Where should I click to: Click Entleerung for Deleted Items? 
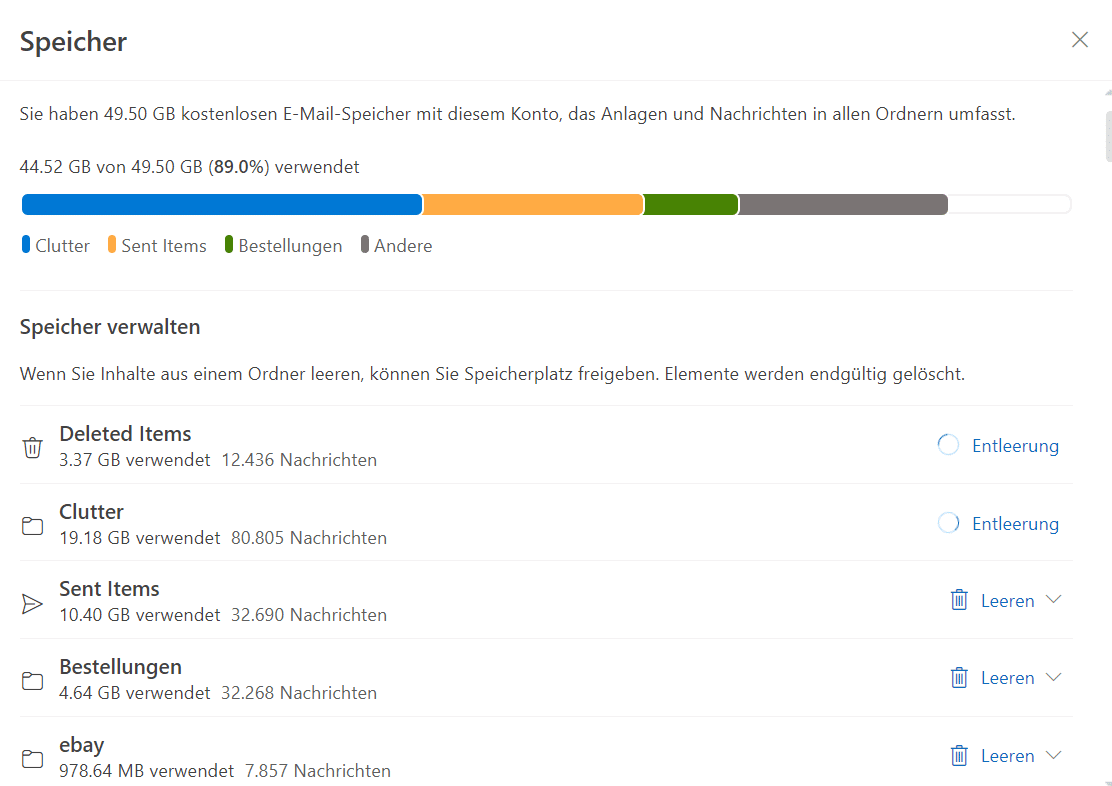pyautogui.click(x=1015, y=446)
